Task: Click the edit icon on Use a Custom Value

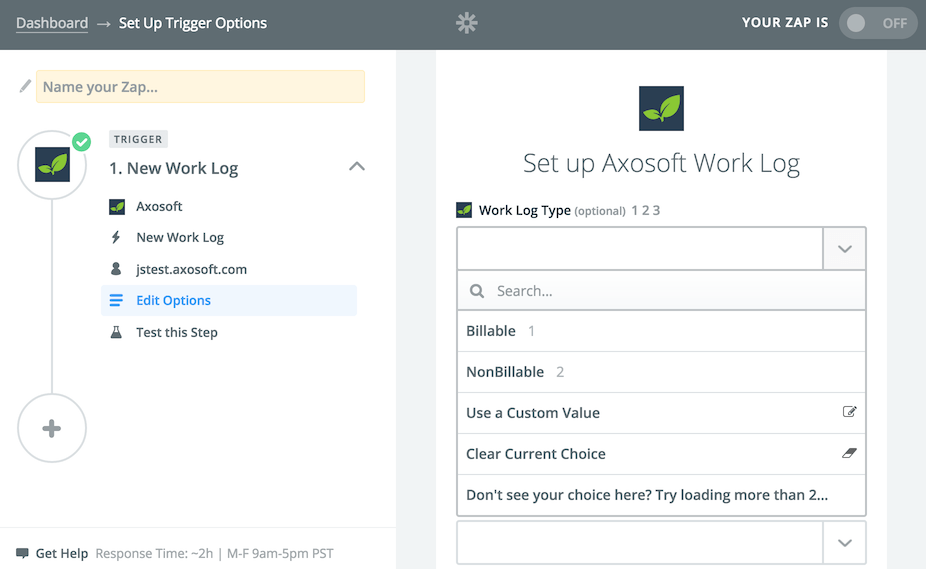Action: pyautogui.click(x=849, y=412)
